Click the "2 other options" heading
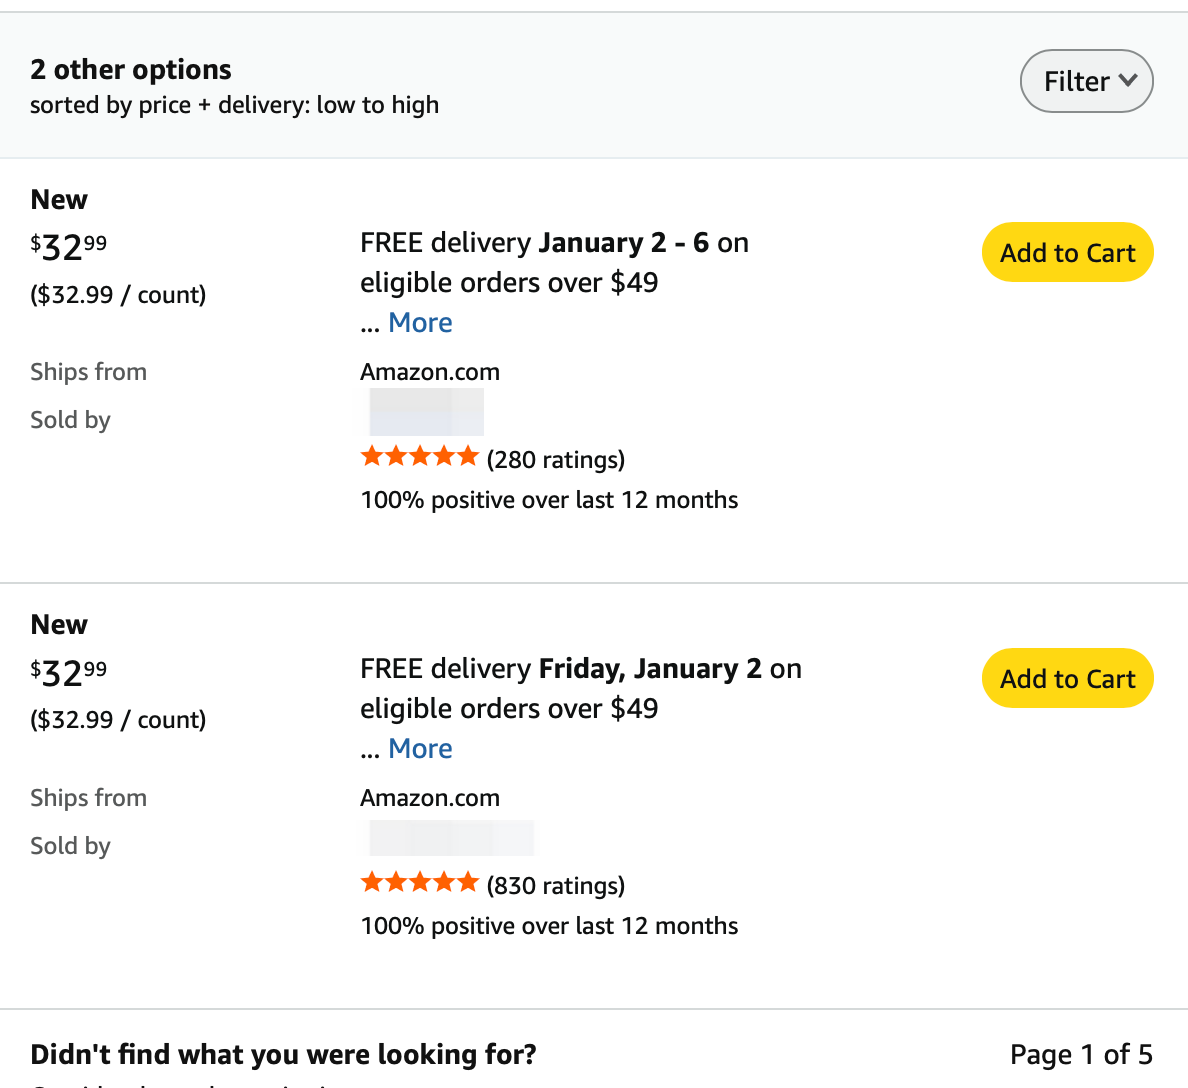 click(x=131, y=69)
